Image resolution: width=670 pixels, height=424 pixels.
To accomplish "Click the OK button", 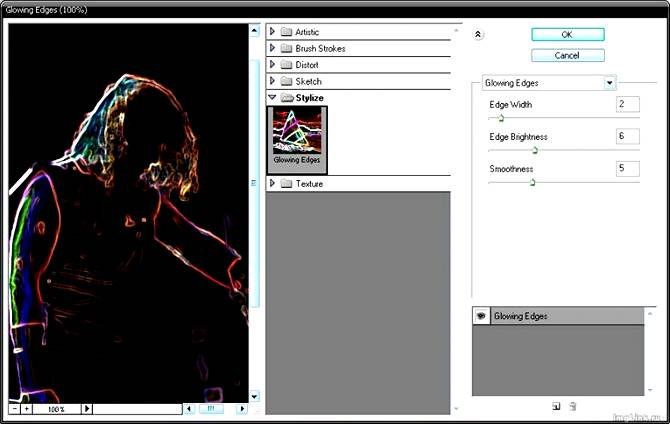I will [x=567, y=35].
